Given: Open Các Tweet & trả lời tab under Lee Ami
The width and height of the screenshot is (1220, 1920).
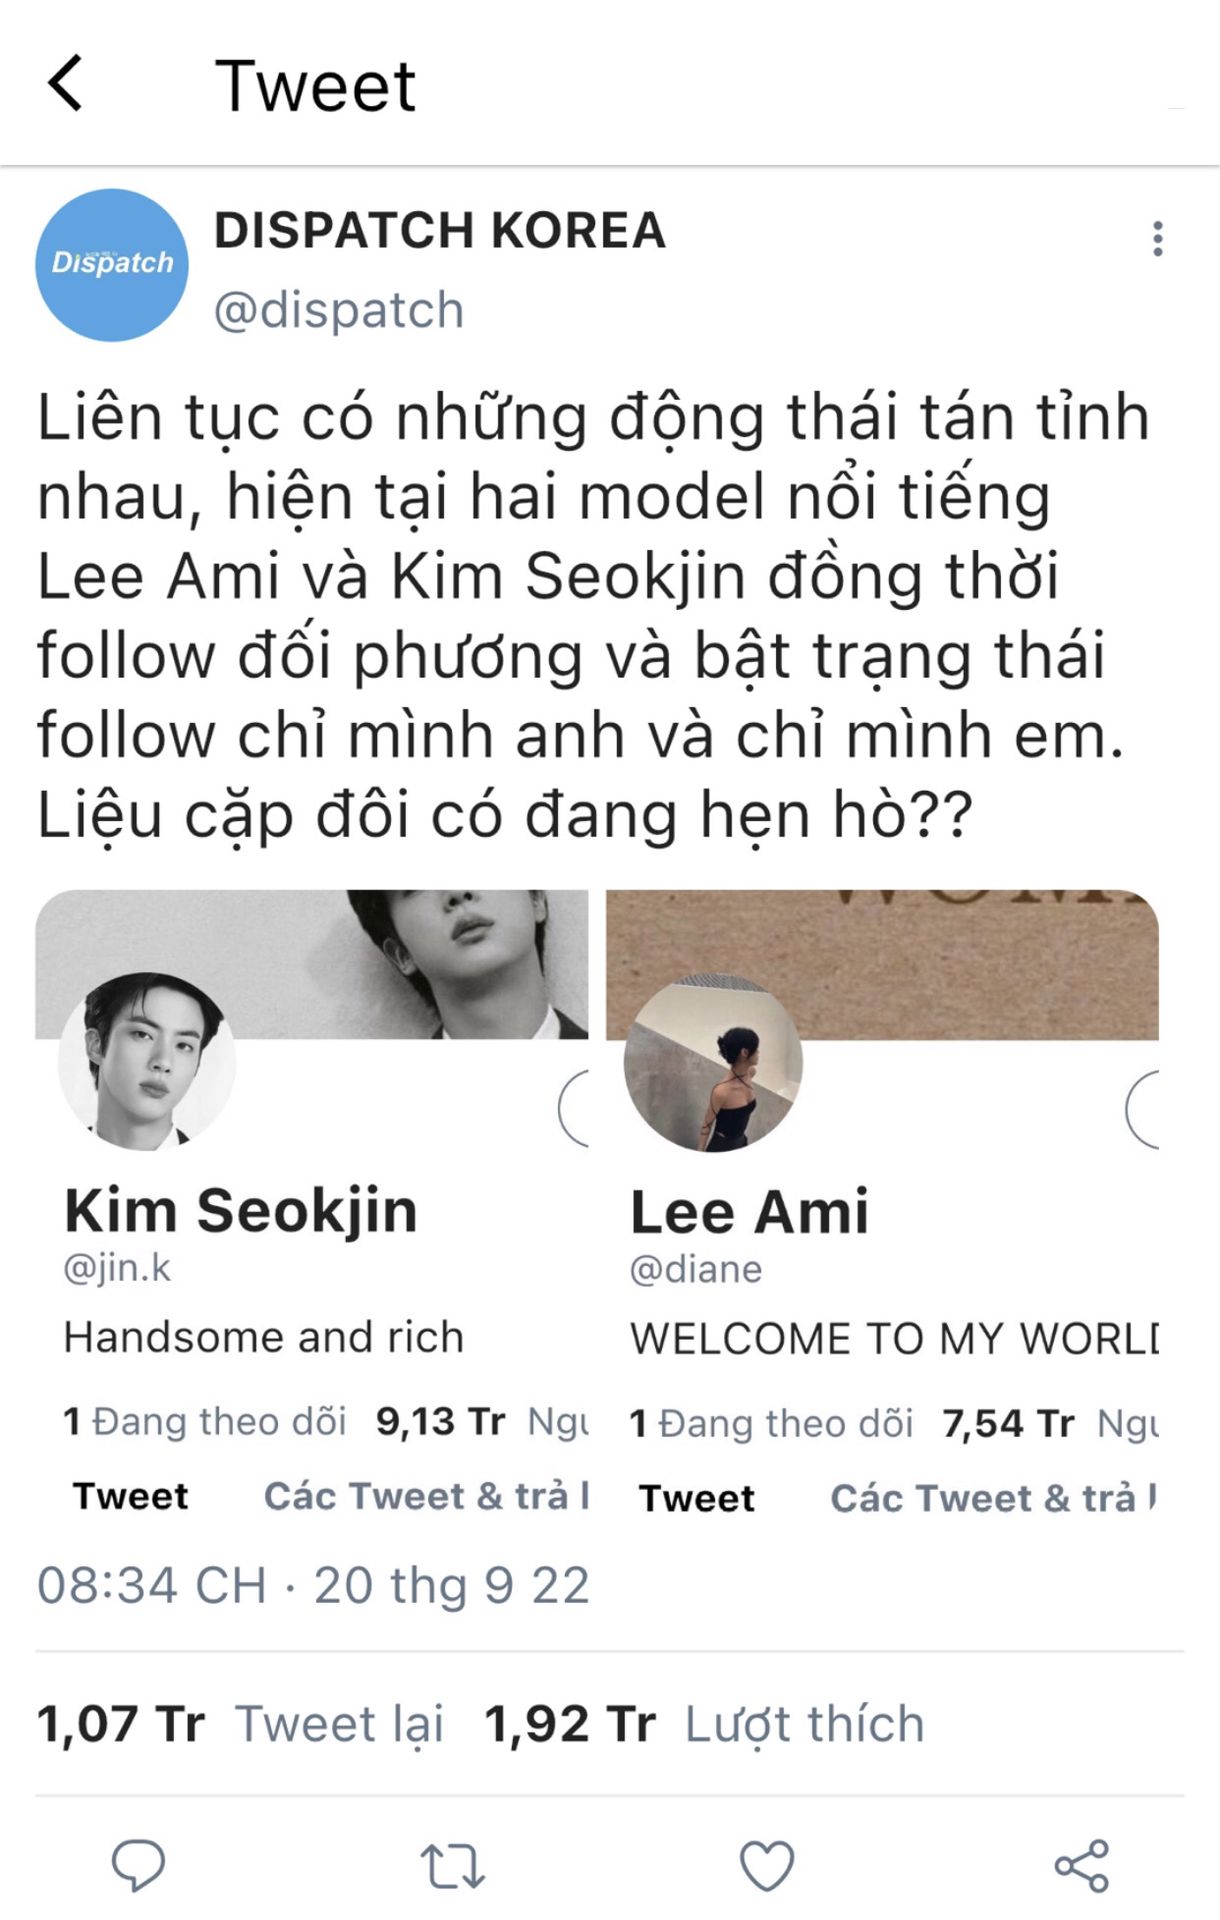Looking at the screenshot, I should coord(993,1498).
